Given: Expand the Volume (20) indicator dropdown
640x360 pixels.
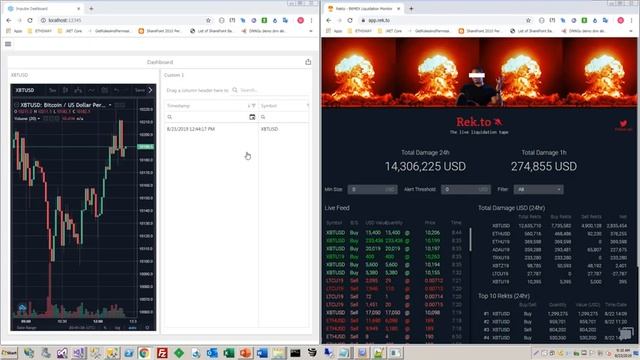Looking at the screenshot, I should click(39, 118).
